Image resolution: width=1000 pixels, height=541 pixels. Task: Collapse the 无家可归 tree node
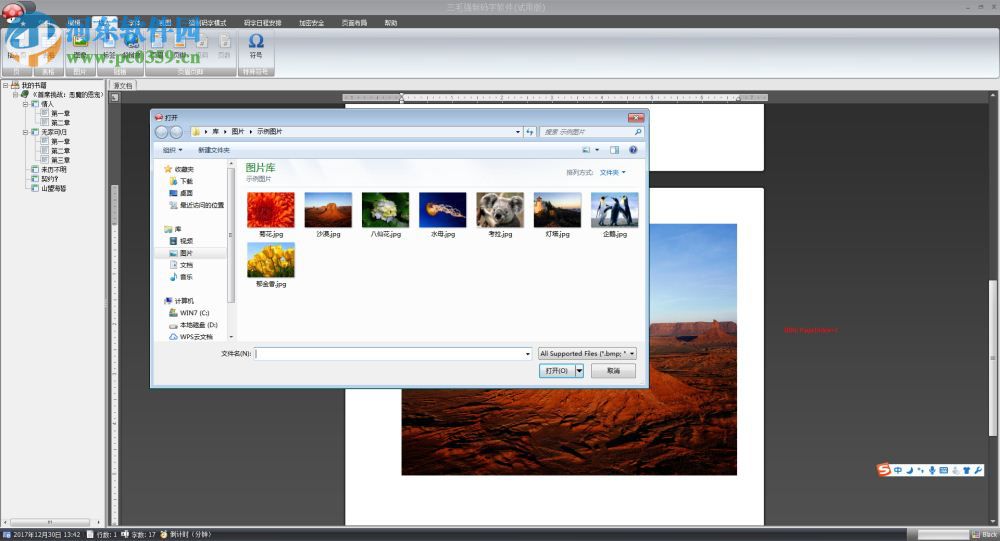pos(26,132)
